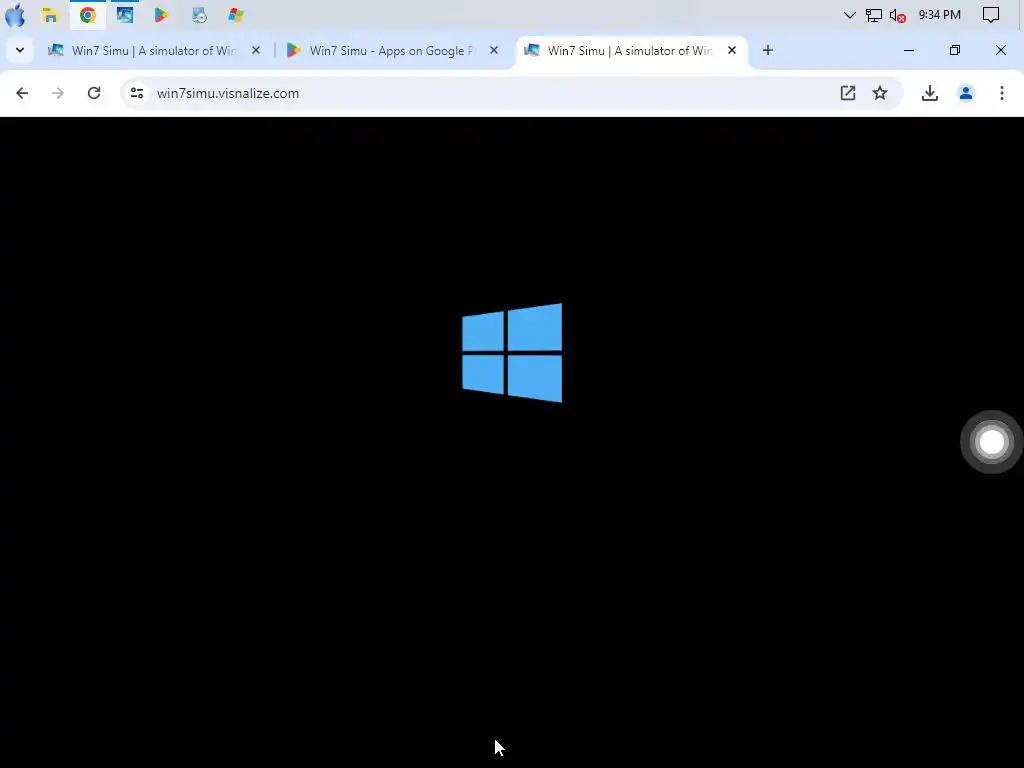Close the Google Play tab
The image size is (1024, 768).
tap(494, 50)
